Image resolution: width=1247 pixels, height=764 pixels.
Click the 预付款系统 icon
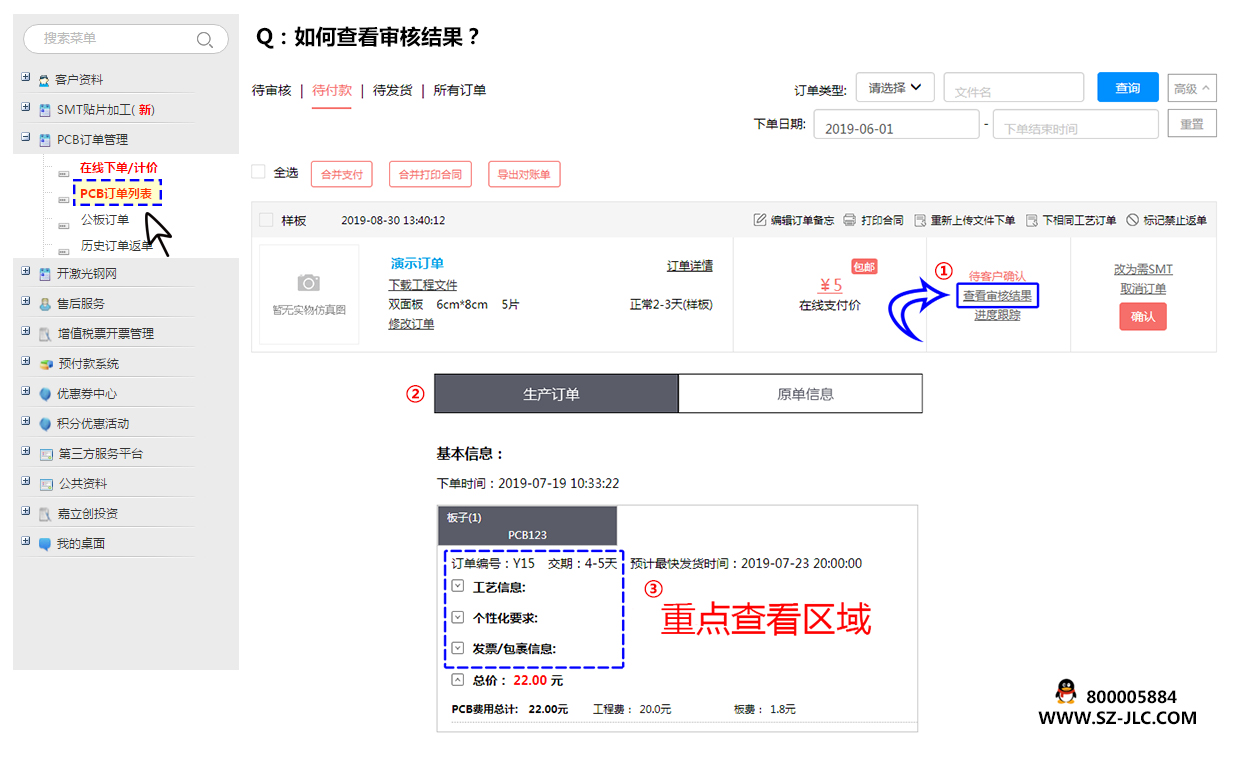(44, 364)
